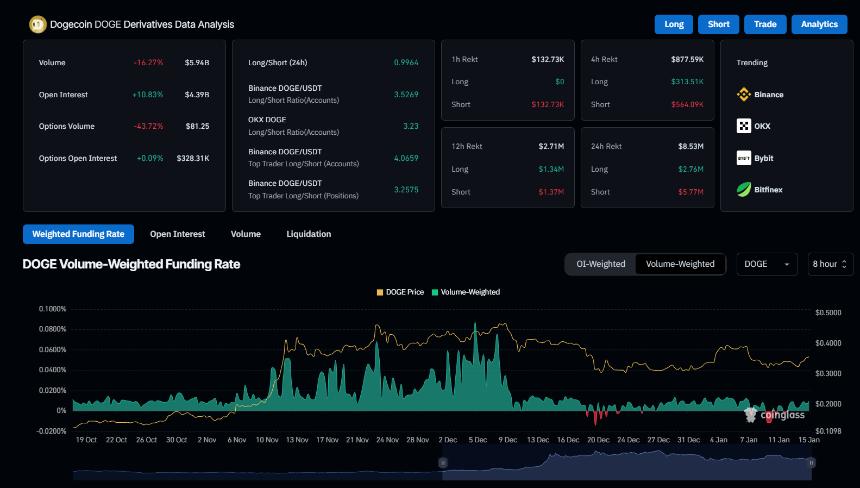Click the right range slider handle
The height and width of the screenshot is (488, 860).
811,463
